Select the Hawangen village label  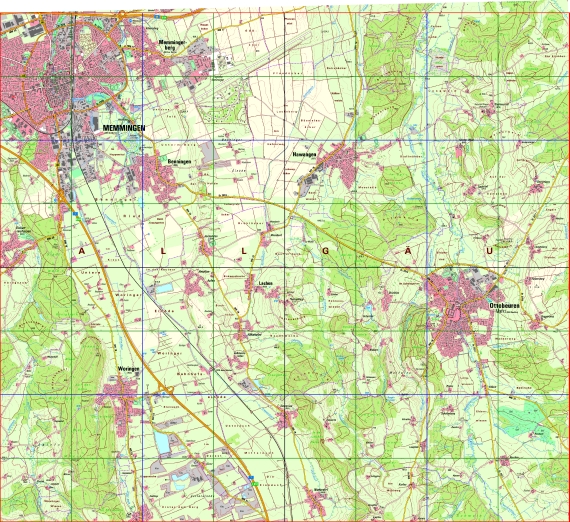pos(304,154)
